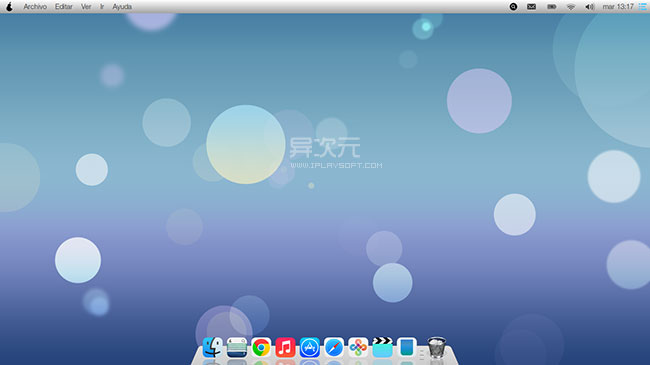Viewport: 650px width, 365px height.
Task: Open the colorful loops app in dock
Action: click(x=358, y=347)
